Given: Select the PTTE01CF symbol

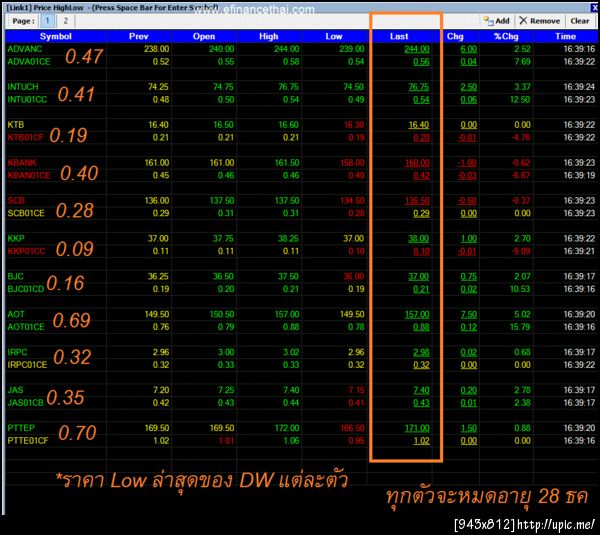Looking at the screenshot, I should pyautogui.click(x=28, y=440).
